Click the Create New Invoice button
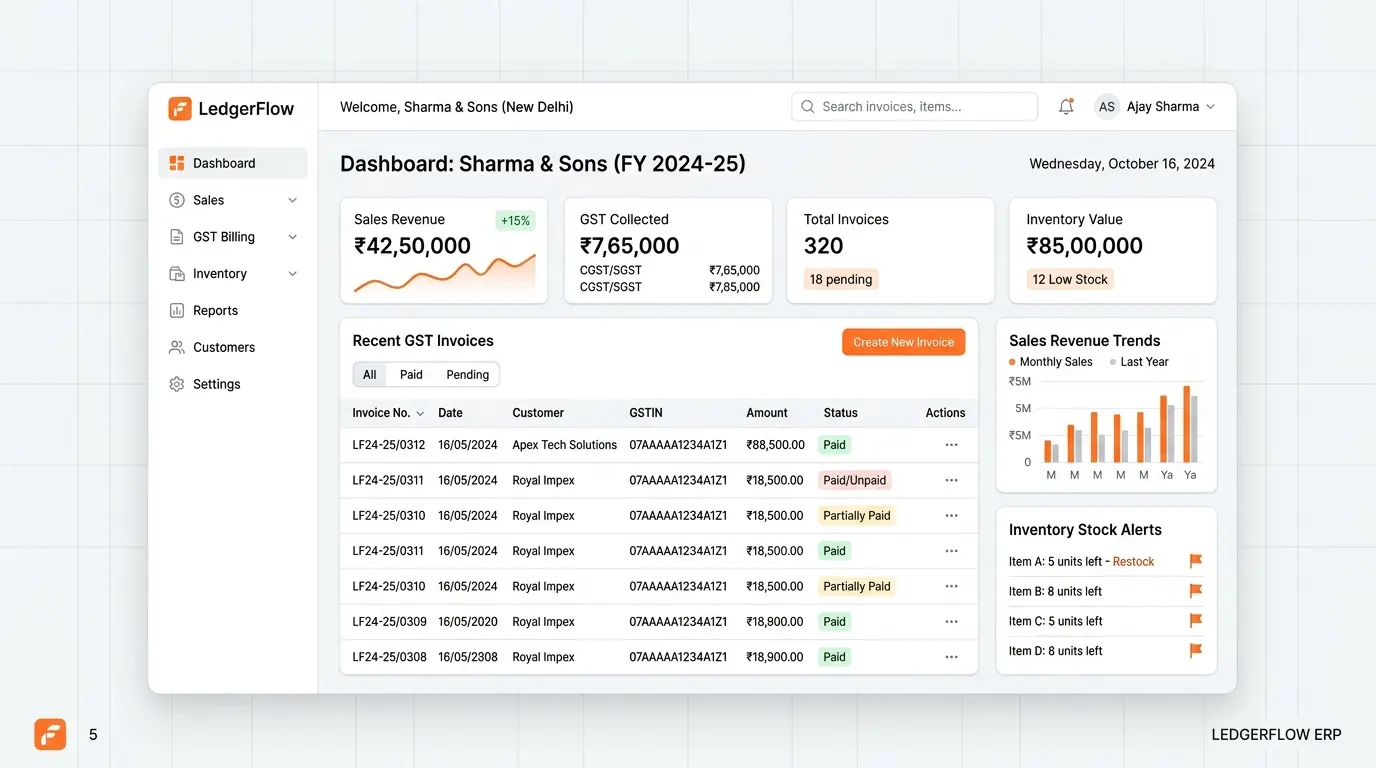This screenshot has width=1376, height=768. 904,342
